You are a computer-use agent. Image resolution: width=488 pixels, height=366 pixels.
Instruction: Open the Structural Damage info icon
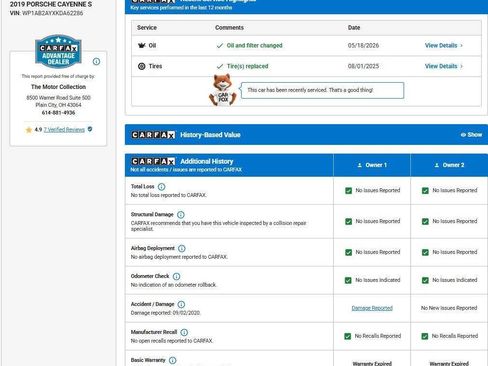[x=181, y=215]
